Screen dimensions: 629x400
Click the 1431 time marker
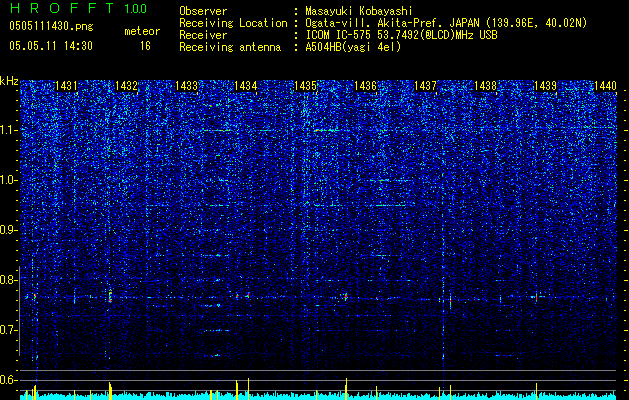pos(66,86)
